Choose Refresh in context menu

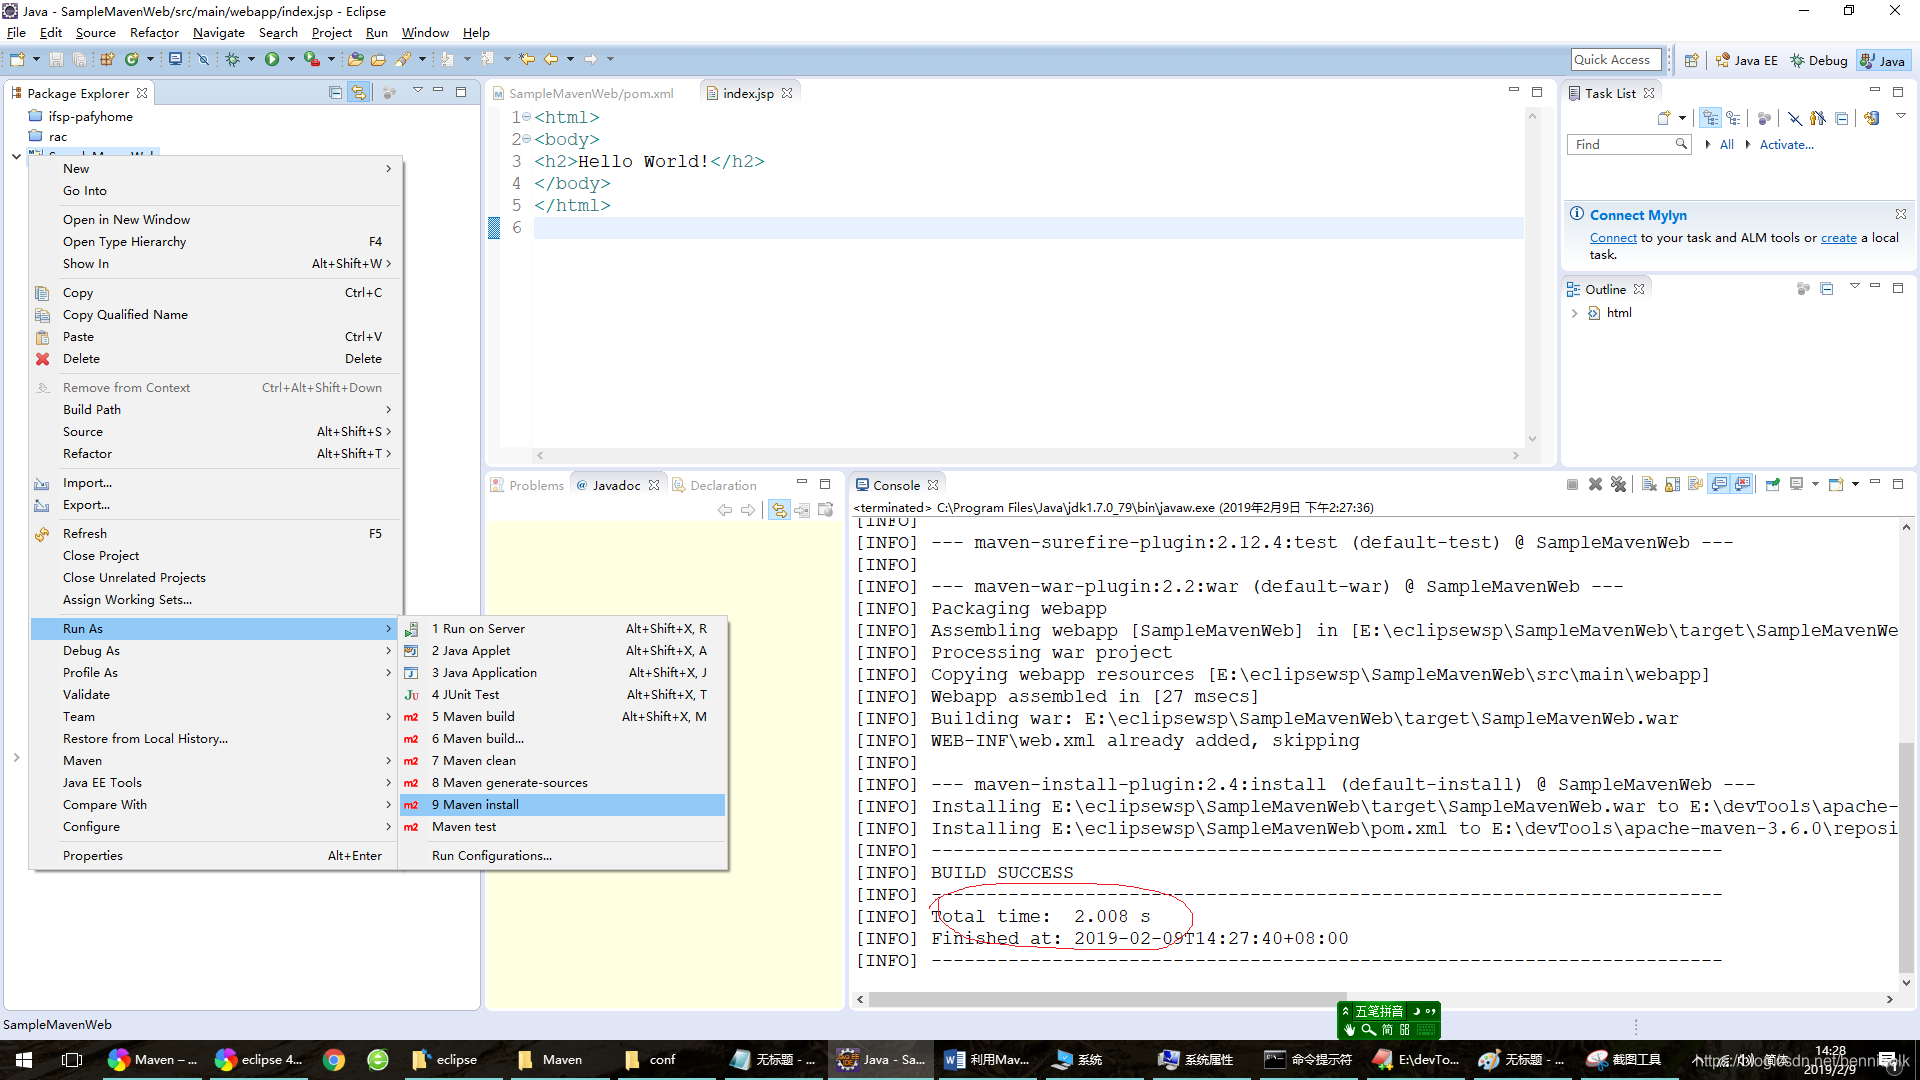(216, 534)
